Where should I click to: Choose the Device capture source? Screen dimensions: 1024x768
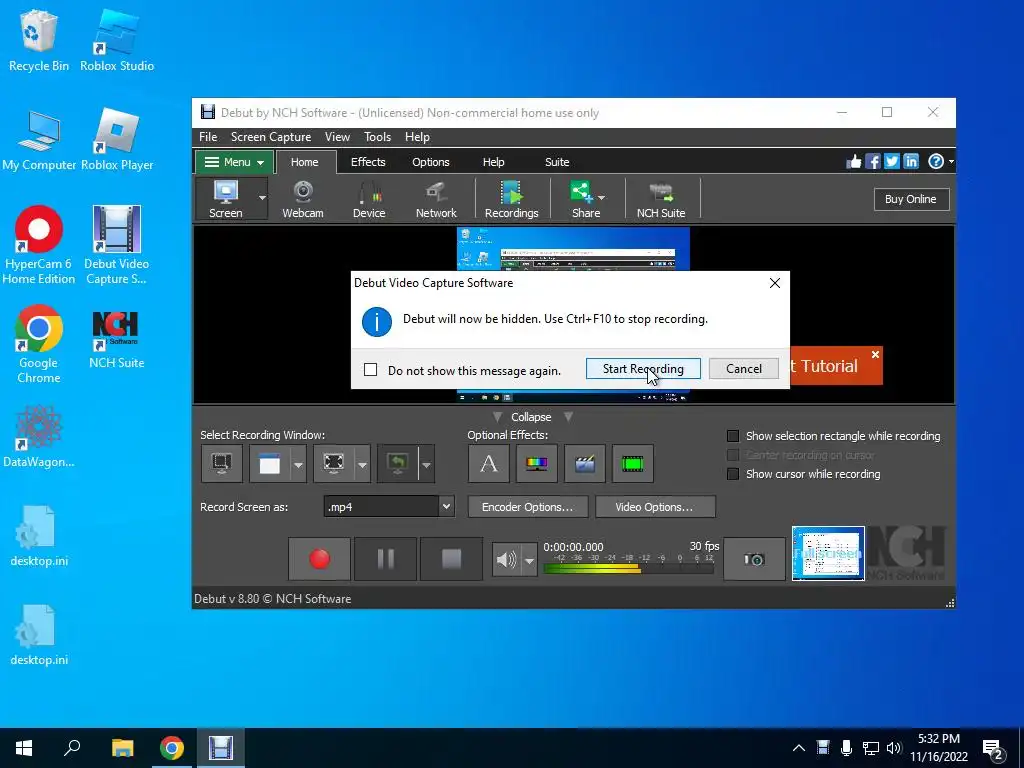(x=369, y=199)
